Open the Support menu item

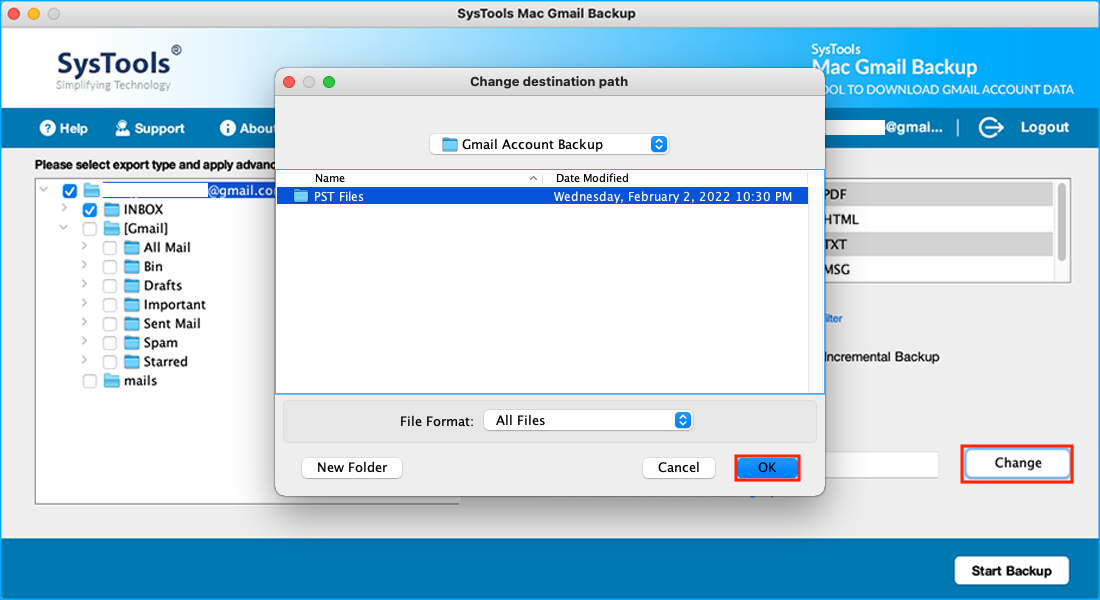pyautogui.click(x=150, y=128)
